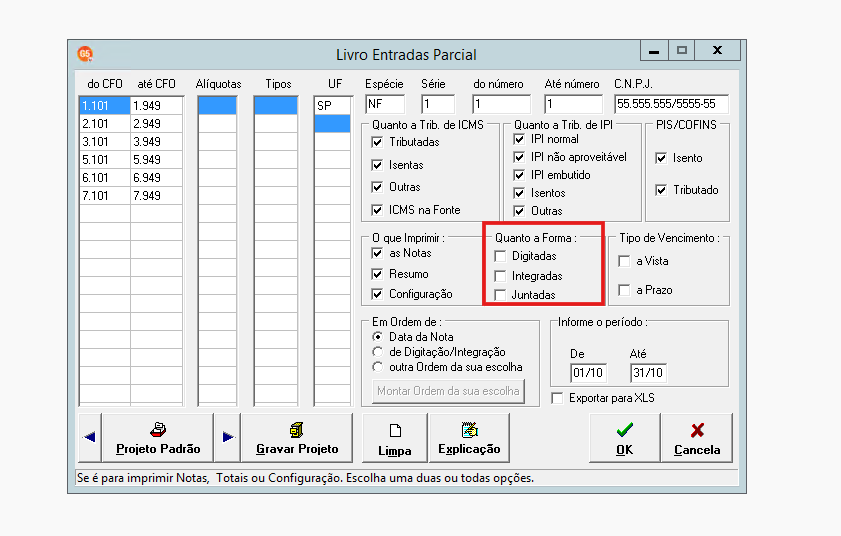Toggle the 'as Notas' print checkbox

(378, 253)
